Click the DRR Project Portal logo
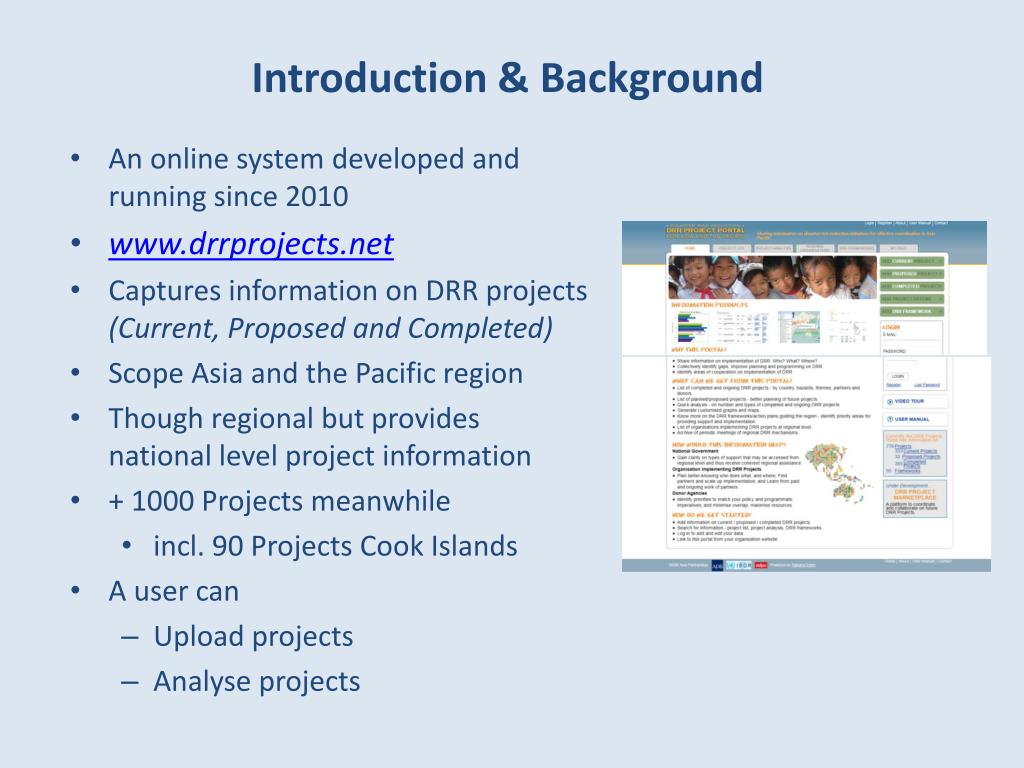Viewport: 1024px width, 768px height. (705, 231)
